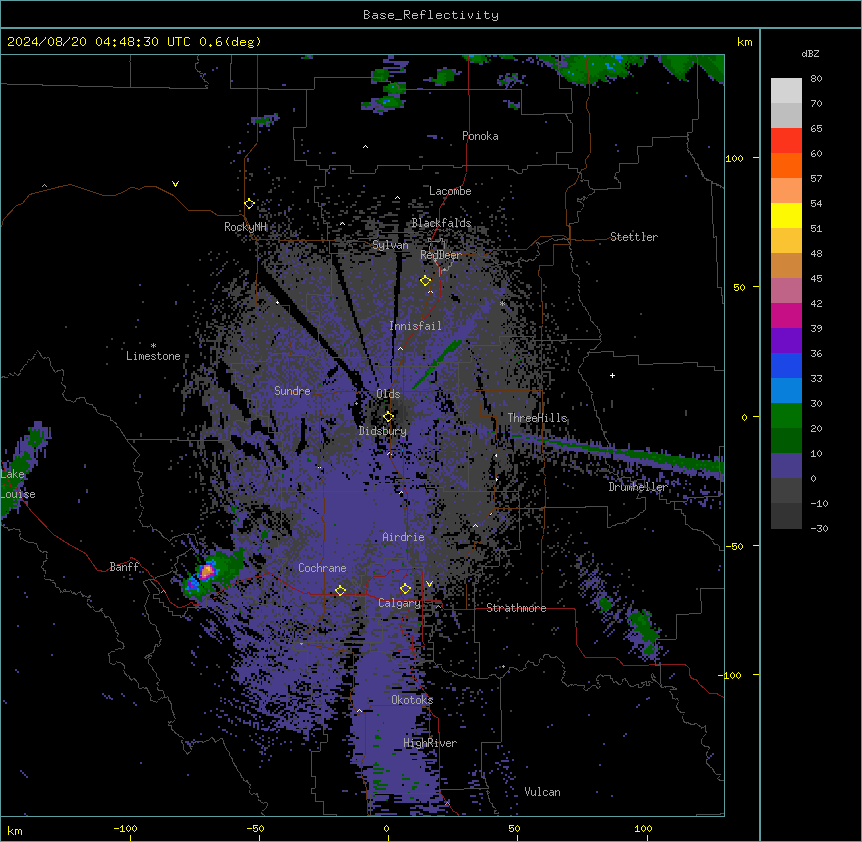Click the km unit label at top right
The height and width of the screenshot is (842, 862).
pos(744,42)
